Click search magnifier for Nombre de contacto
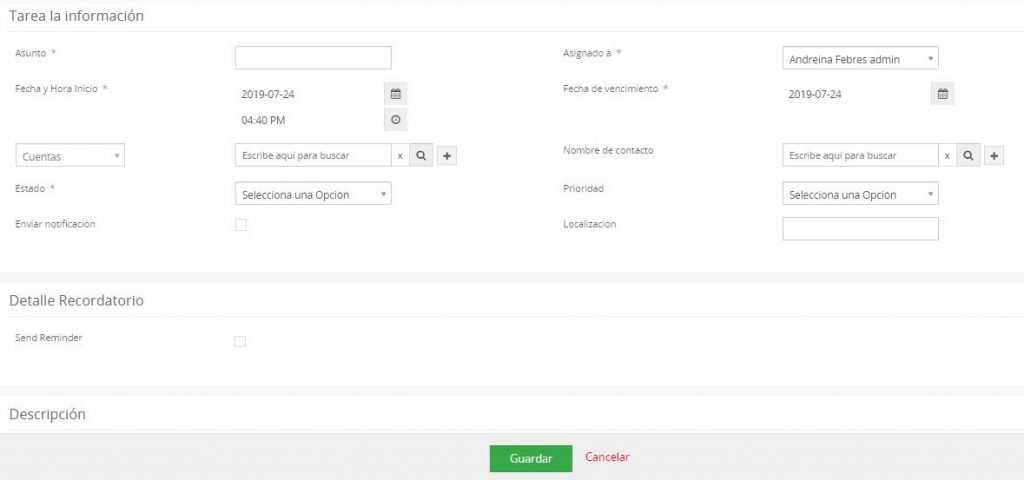The image size is (1024, 480). (968, 156)
